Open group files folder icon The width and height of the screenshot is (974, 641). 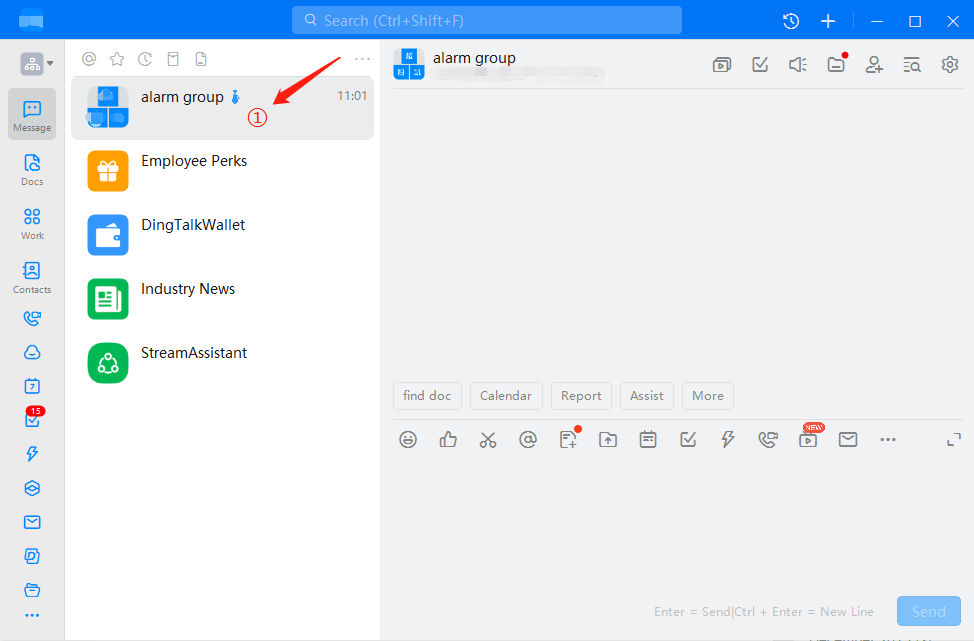pos(836,65)
